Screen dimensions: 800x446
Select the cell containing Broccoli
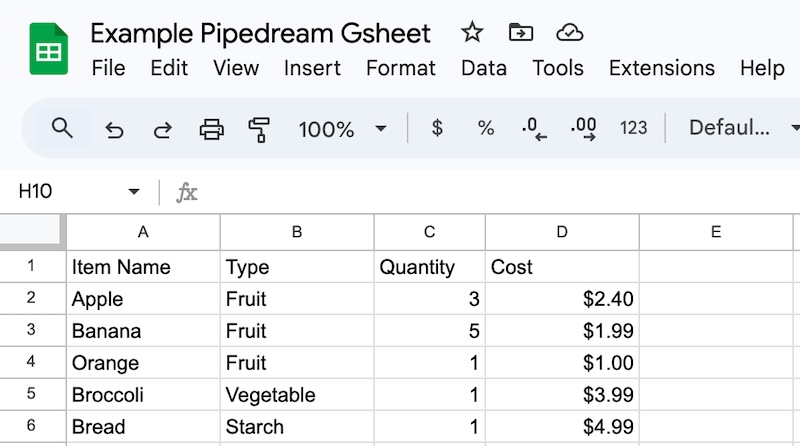point(143,395)
